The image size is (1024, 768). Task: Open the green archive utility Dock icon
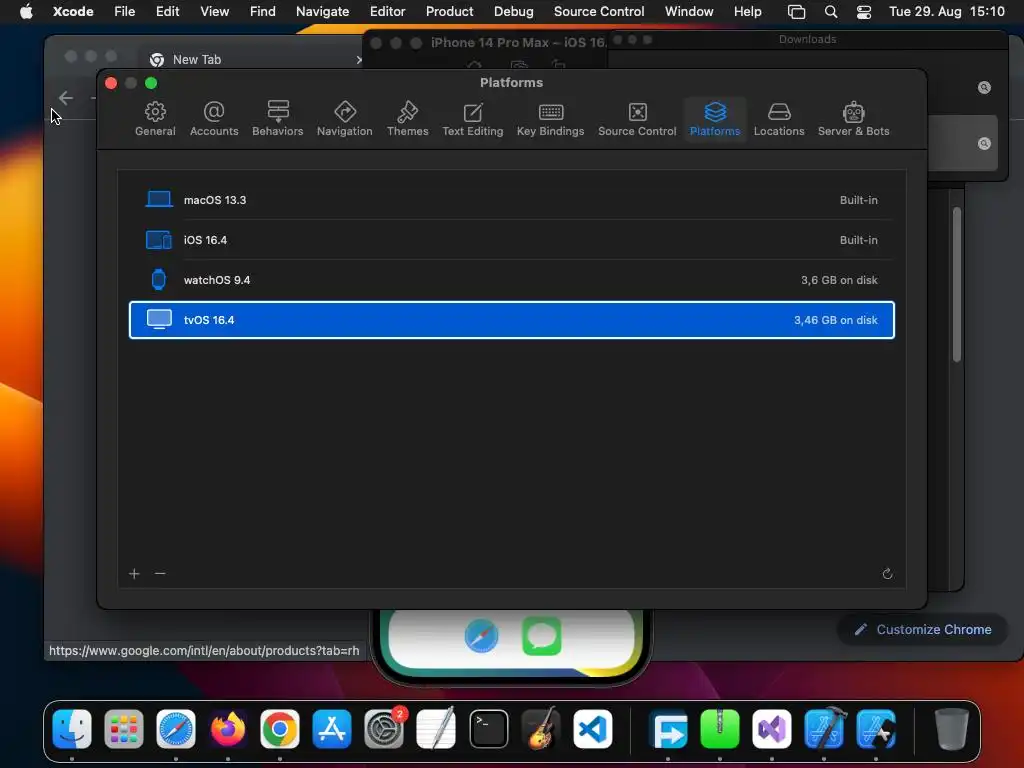[720, 729]
